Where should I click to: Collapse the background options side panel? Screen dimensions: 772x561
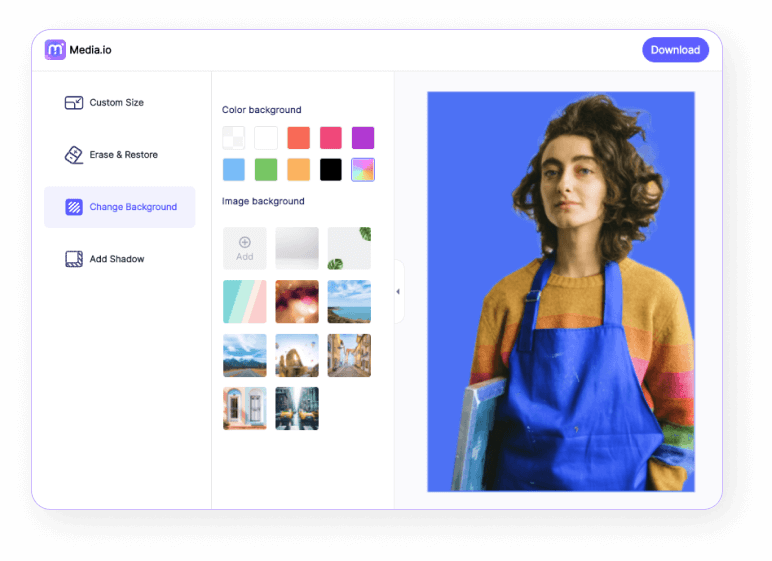[x=398, y=292]
